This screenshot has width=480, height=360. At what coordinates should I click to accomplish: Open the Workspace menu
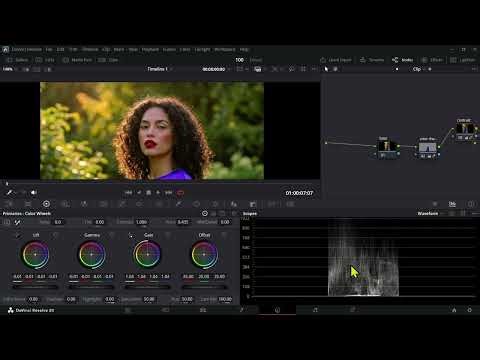point(225,49)
